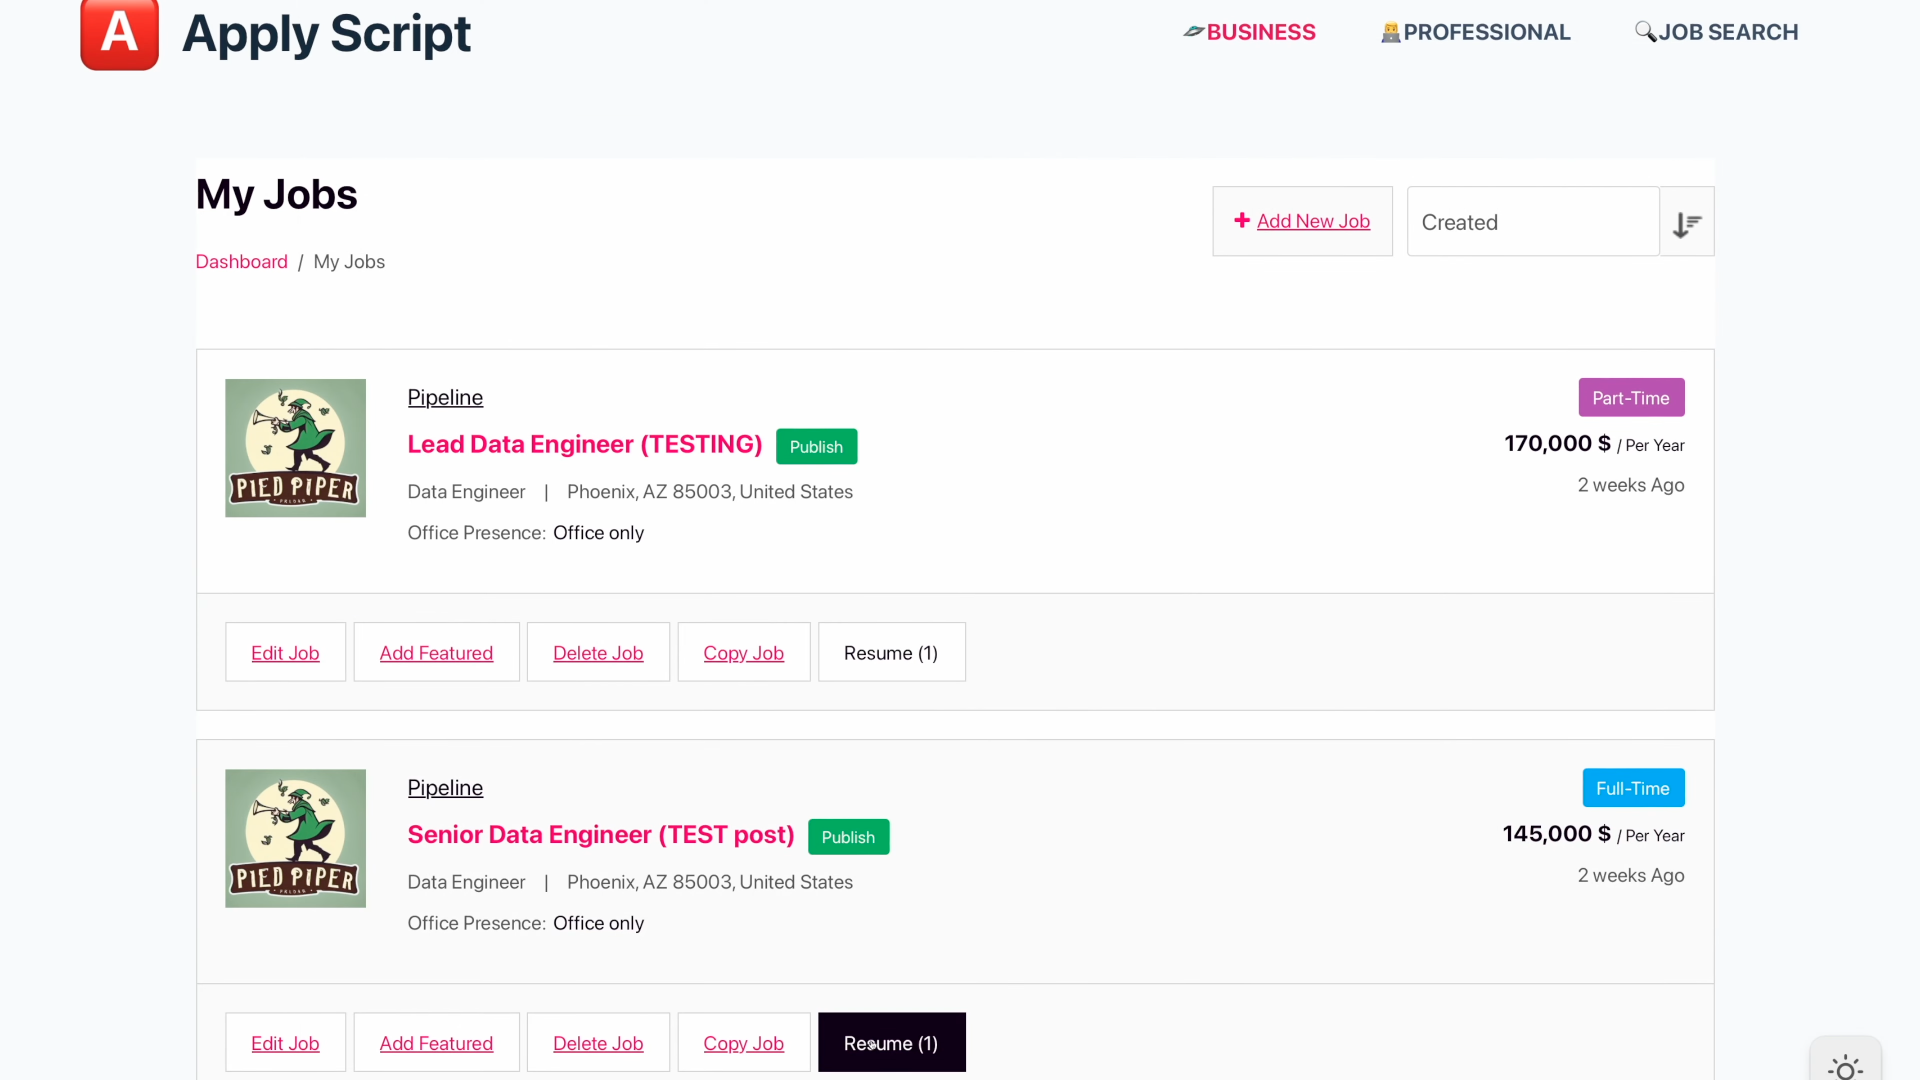Copy the Lead Data Engineer job
1920x1080 pixels.
(743, 653)
